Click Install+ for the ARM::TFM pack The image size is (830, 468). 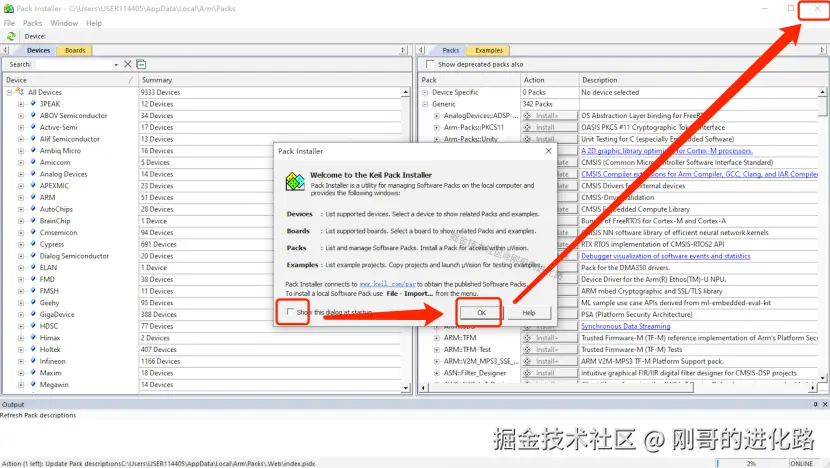click(x=549, y=338)
